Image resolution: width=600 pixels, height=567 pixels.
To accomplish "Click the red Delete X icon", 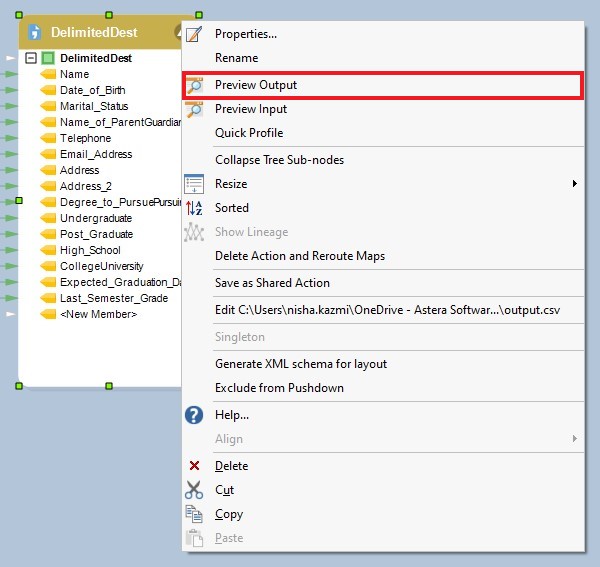I will [x=194, y=466].
